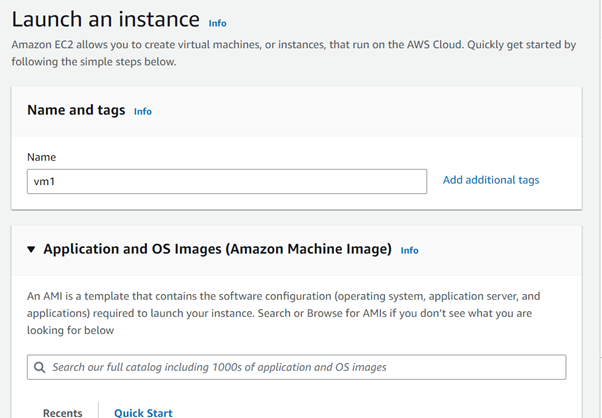Open Info next to Launch an instance
602x418 pixels.
217,23
